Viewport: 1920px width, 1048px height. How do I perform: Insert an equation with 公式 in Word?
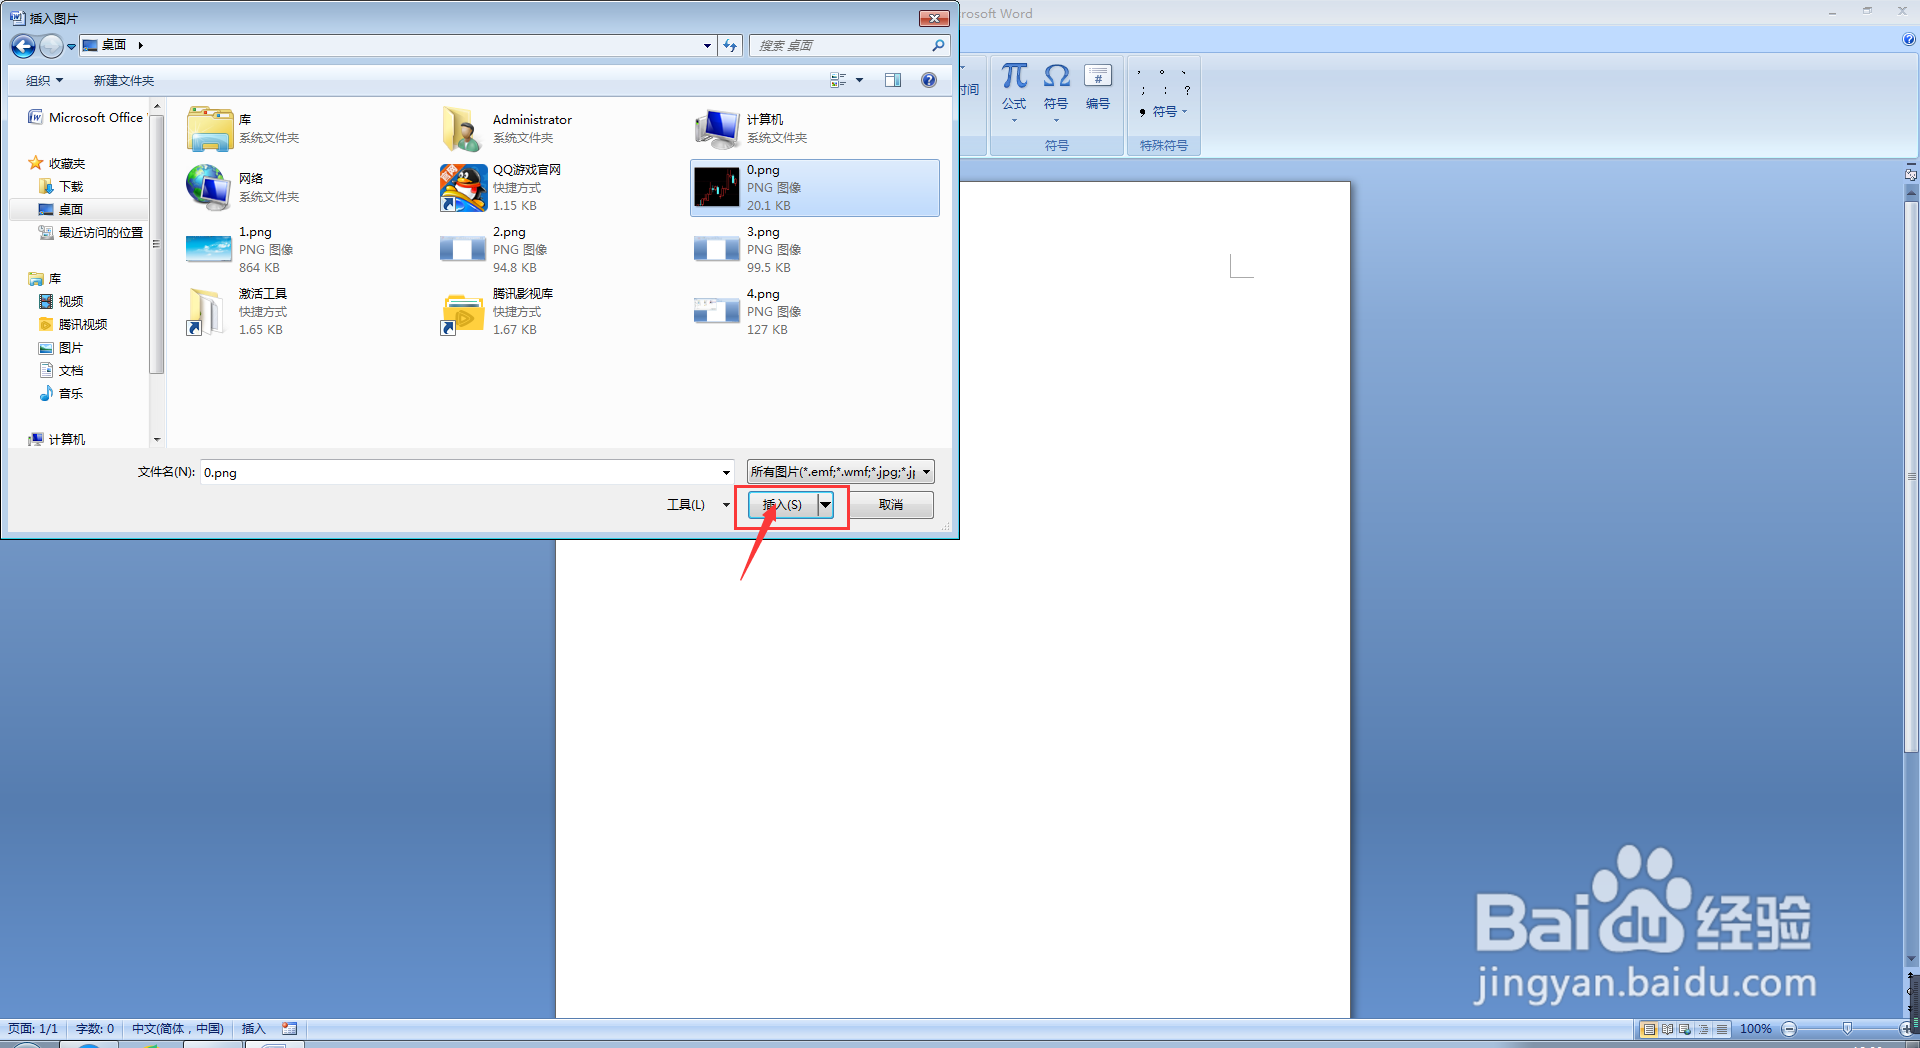point(1014,93)
